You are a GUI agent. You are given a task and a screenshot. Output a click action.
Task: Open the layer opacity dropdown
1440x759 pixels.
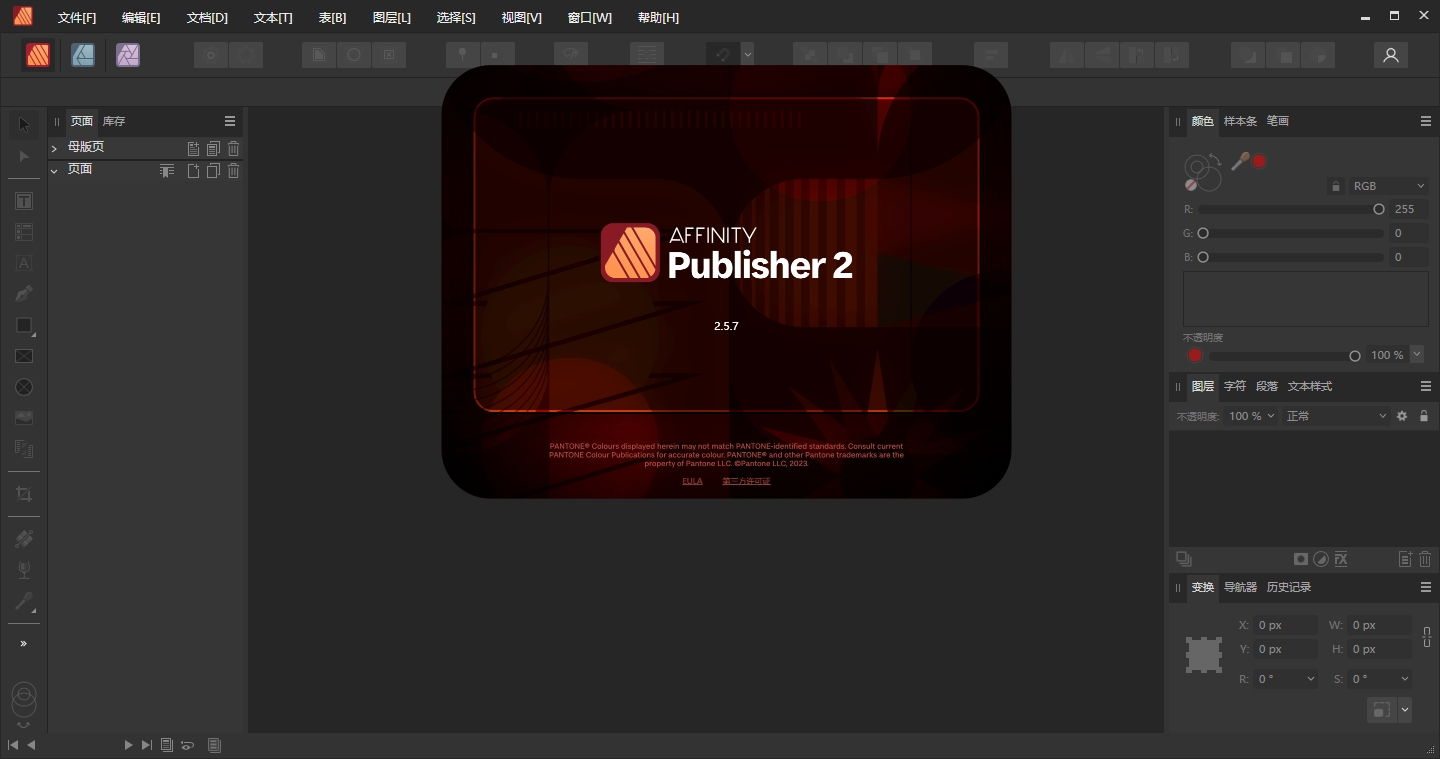pyautogui.click(x=1252, y=416)
